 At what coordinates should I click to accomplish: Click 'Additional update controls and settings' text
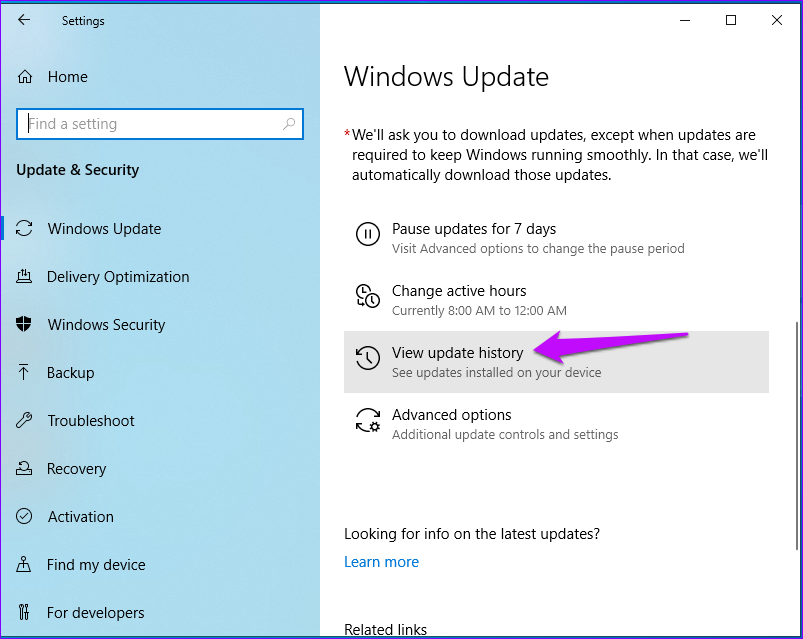505,435
